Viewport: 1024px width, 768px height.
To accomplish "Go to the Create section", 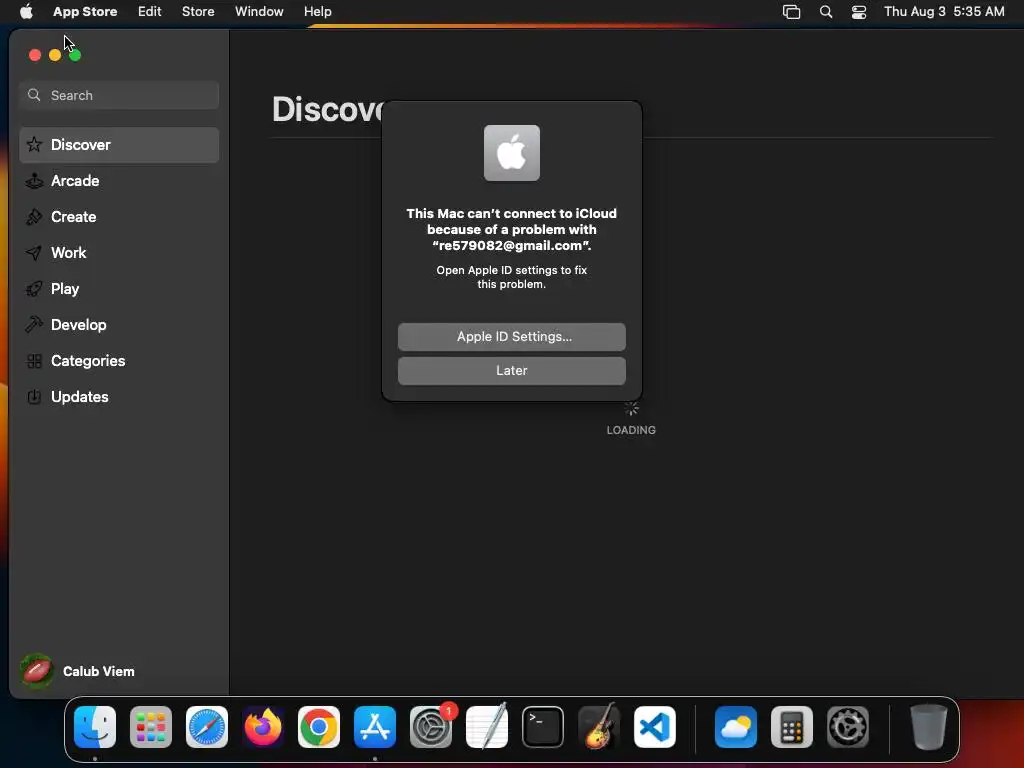I will (119, 217).
